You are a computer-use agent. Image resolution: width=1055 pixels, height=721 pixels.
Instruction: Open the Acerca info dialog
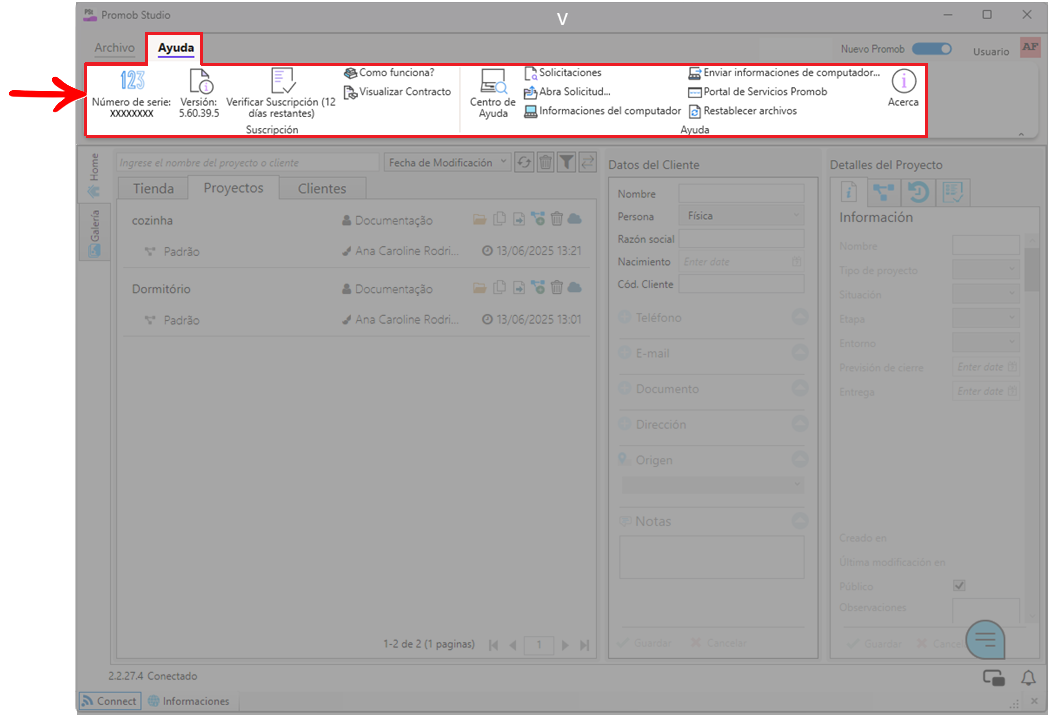pos(903,88)
